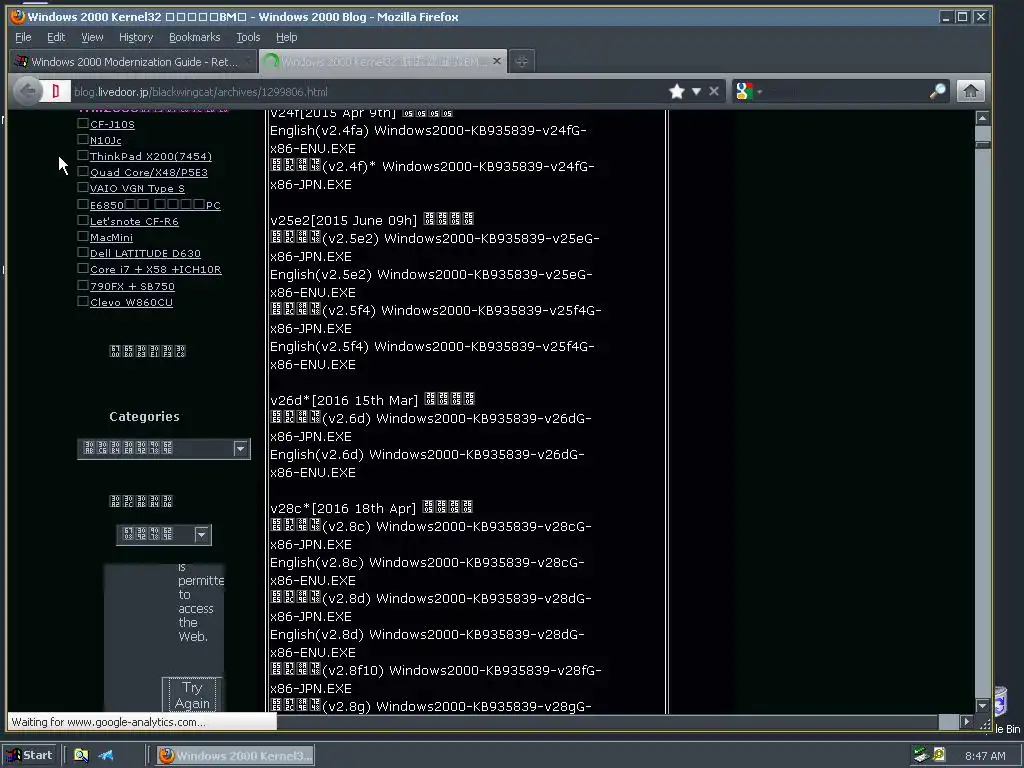Open the N10Jc link

tap(106, 140)
